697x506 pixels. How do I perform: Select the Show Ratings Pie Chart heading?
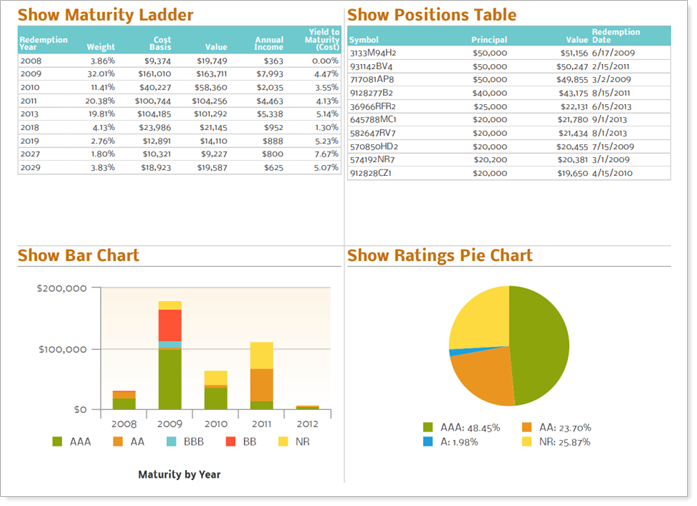[439, 256]
